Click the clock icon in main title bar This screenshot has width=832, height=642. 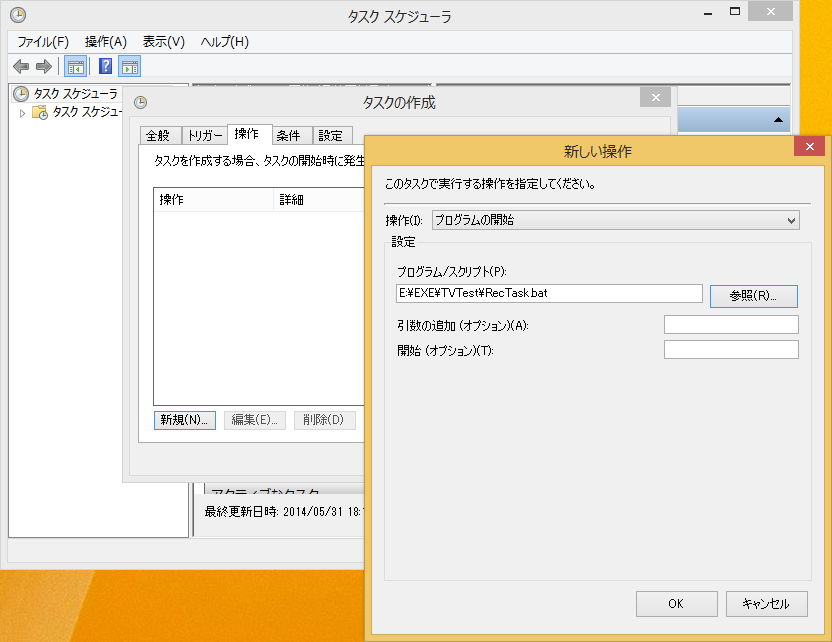click(18, 15)
